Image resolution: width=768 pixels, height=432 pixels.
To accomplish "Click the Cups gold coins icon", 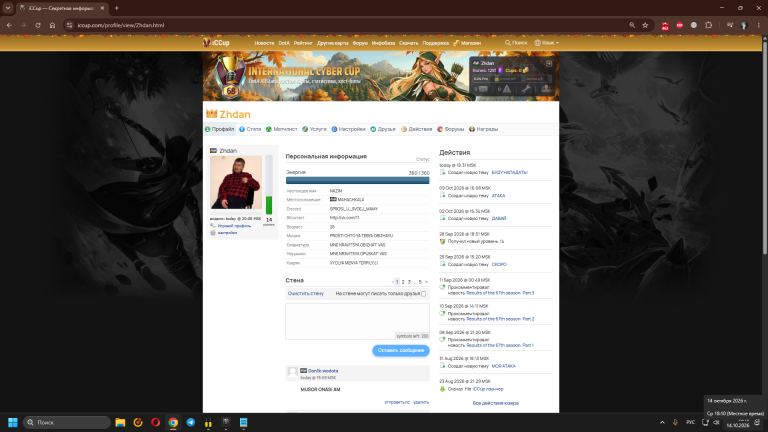I will (x=526, y=71).
